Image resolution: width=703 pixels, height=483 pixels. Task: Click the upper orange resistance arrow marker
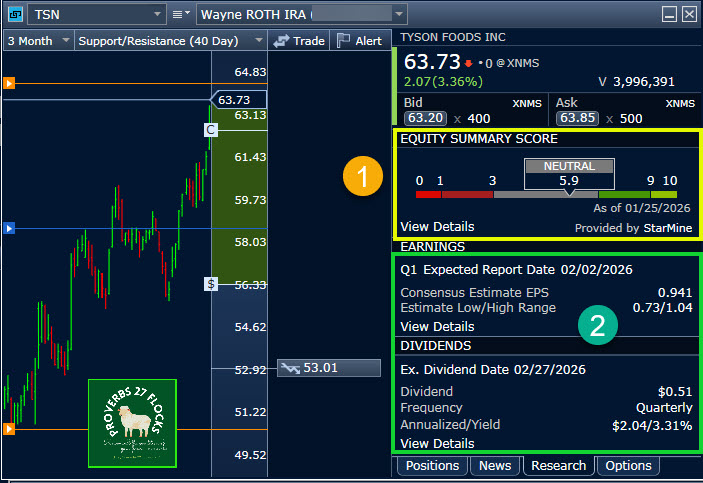(x=9, y=83)
